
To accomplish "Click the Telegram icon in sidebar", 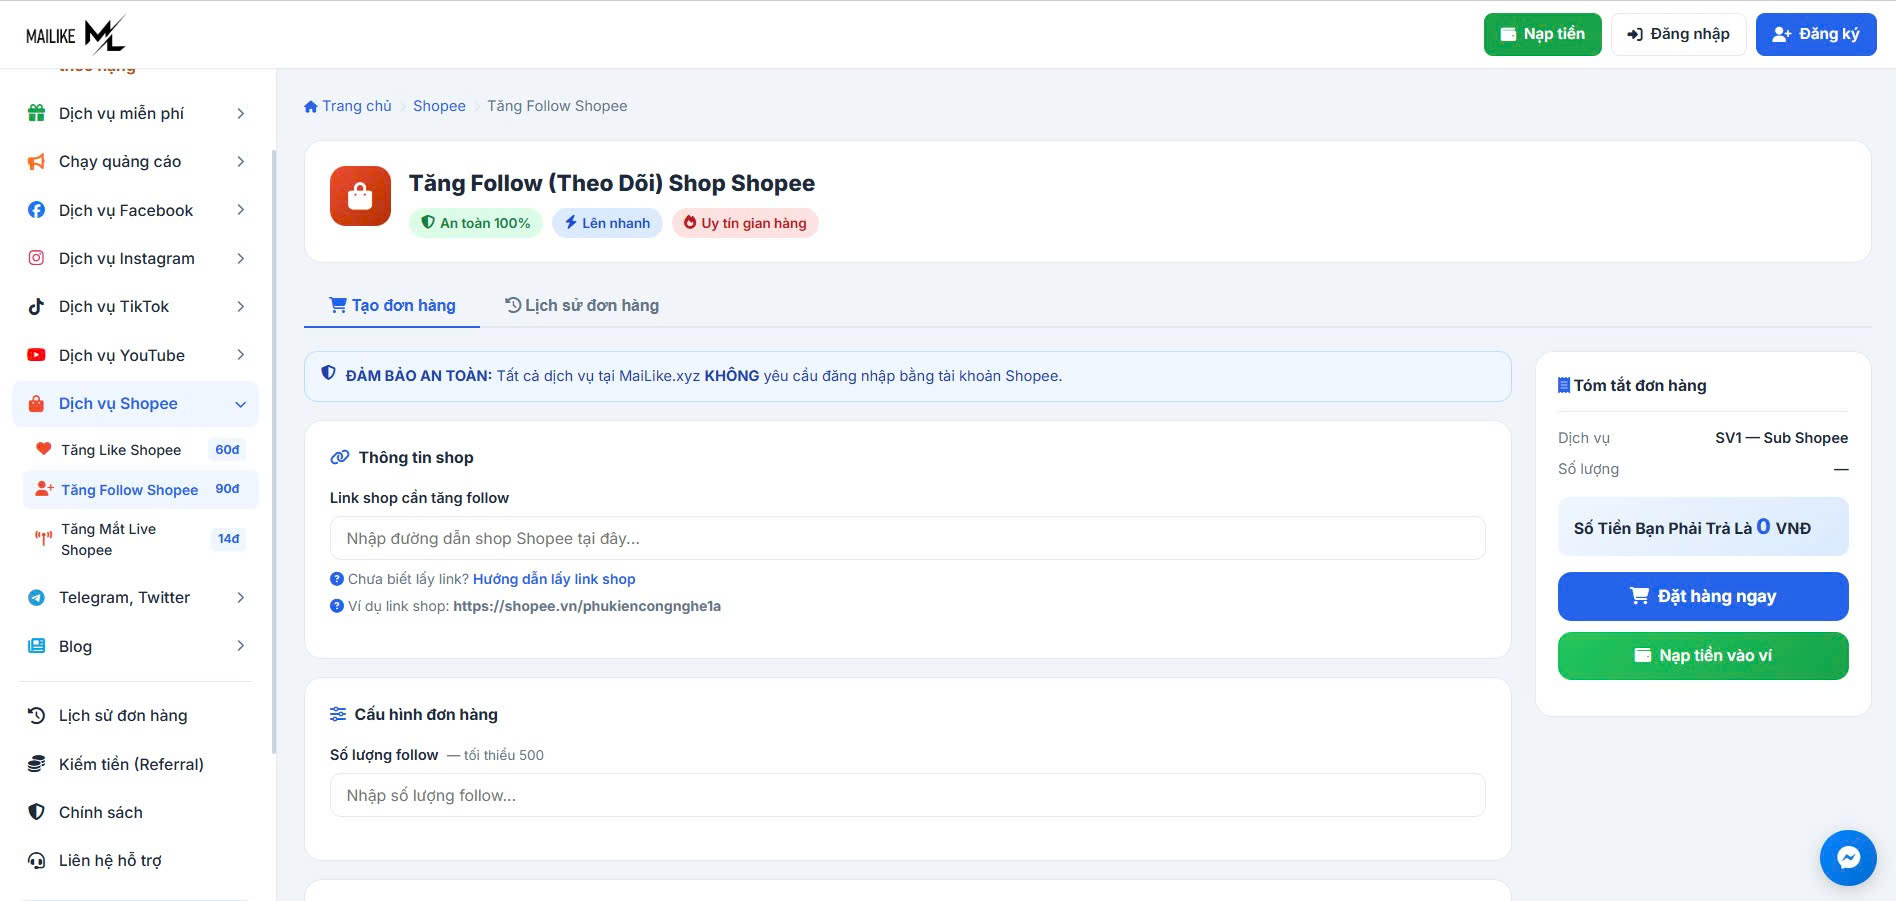I will click(x=36, y=597).
